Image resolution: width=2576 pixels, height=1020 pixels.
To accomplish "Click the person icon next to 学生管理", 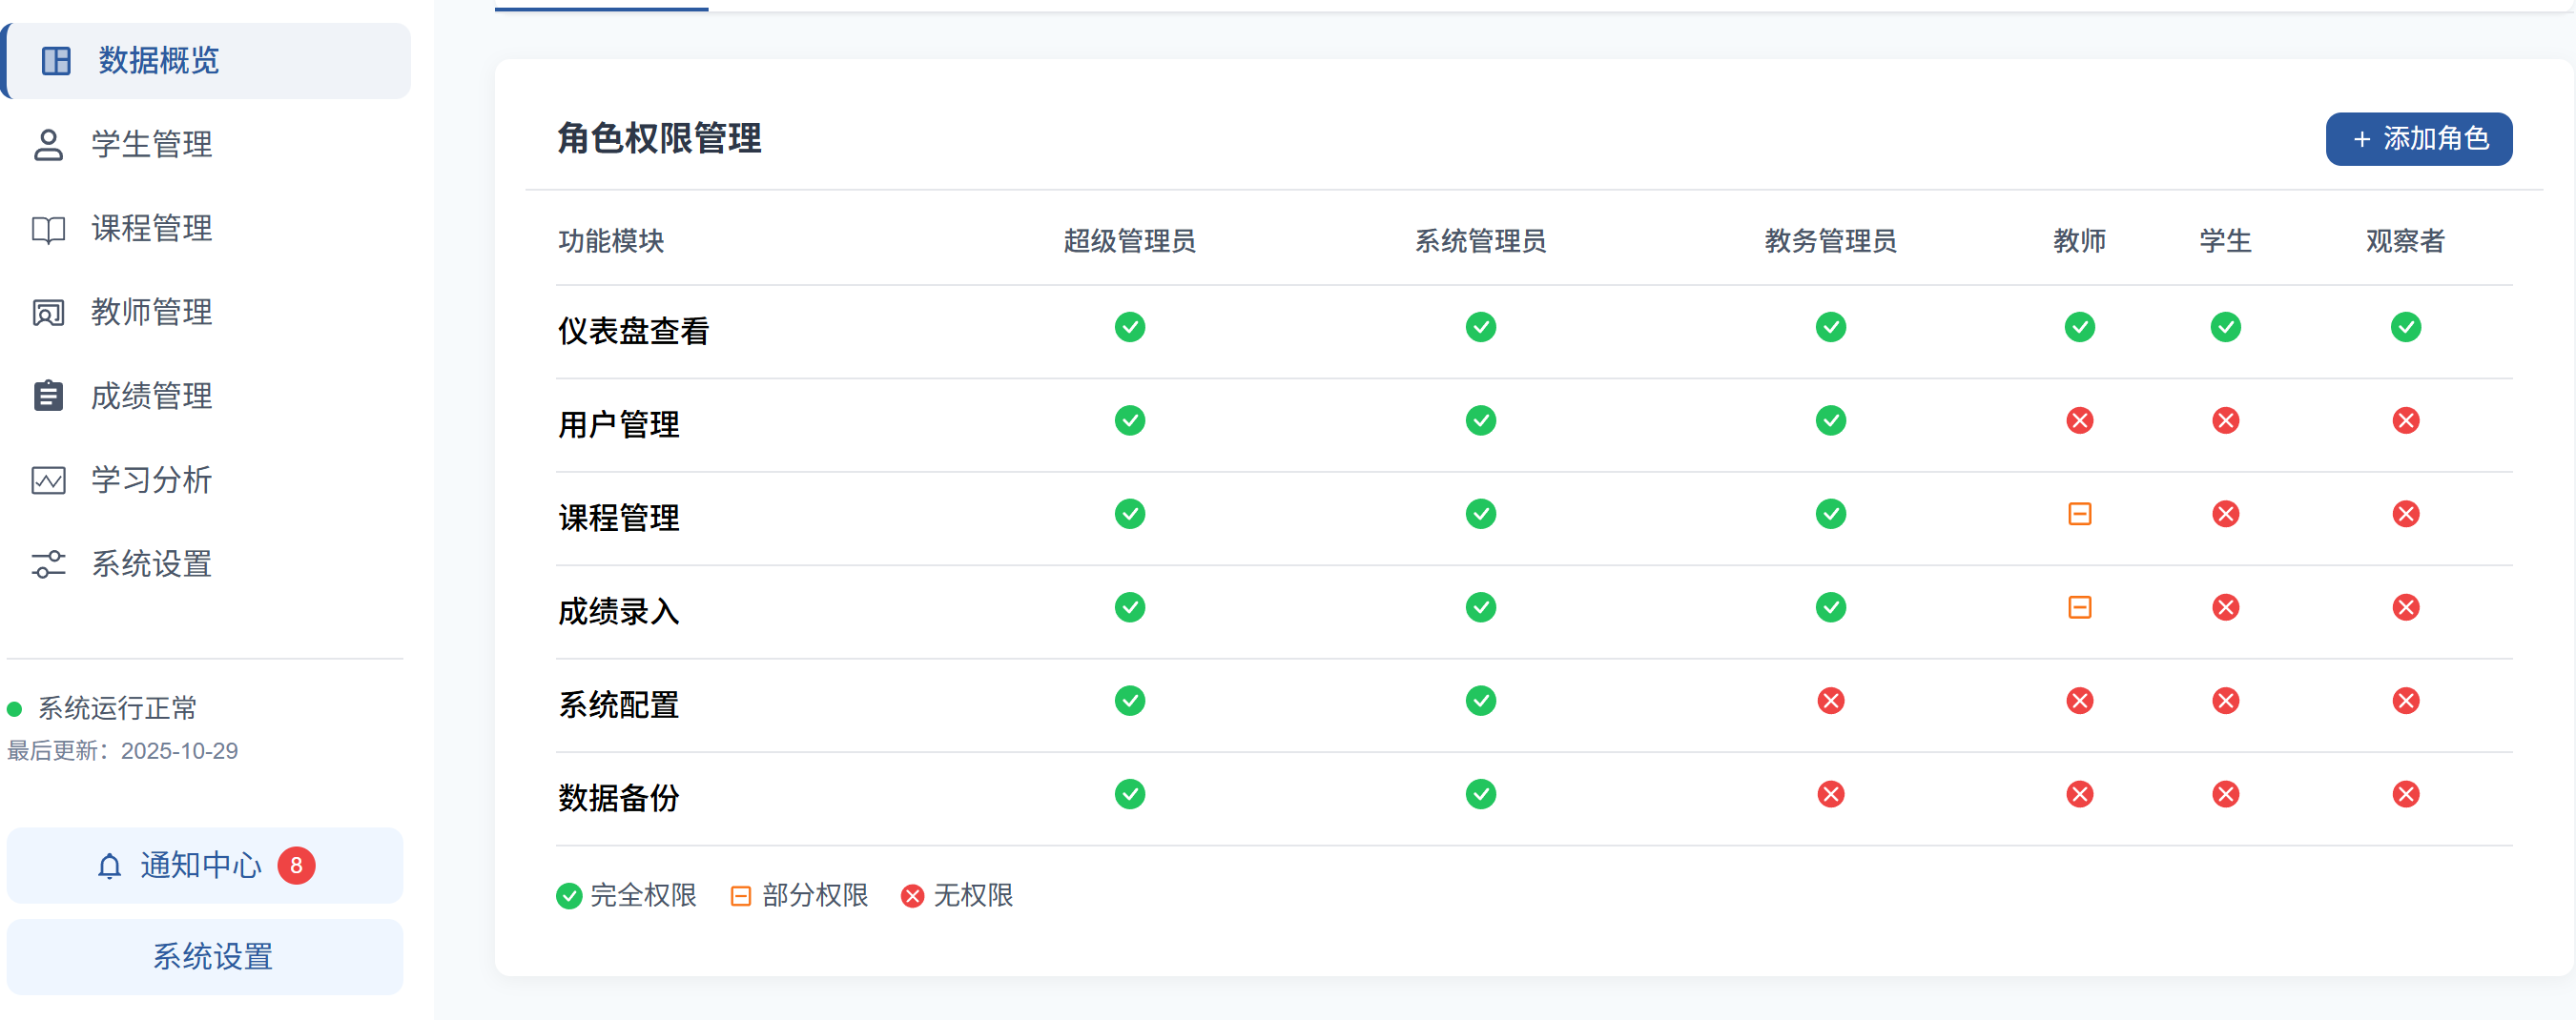I will tap(48, 145).
